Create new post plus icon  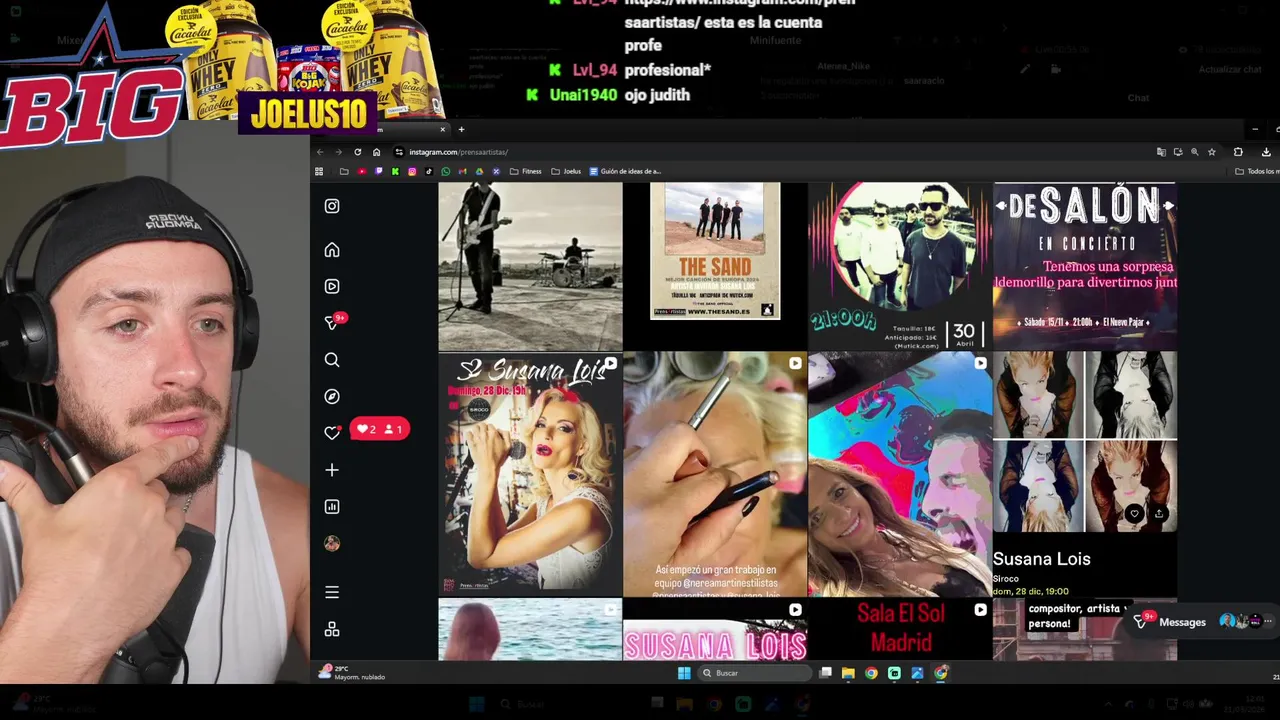pos(332,470)
